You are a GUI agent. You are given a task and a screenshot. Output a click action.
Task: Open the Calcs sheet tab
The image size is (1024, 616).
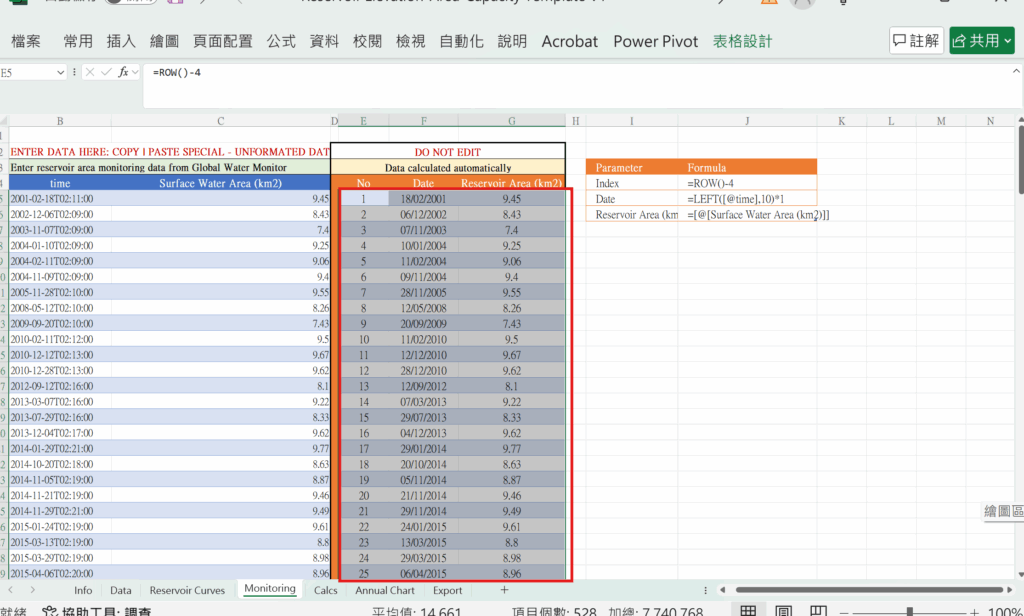coord(325,590)
